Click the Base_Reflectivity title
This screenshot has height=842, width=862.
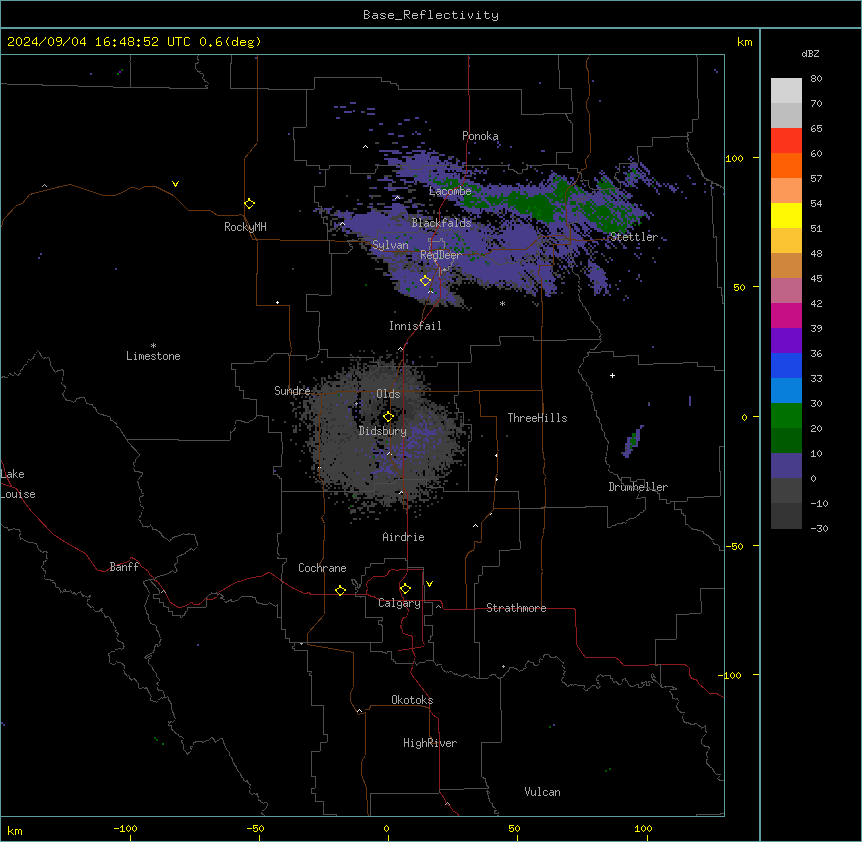431,15
